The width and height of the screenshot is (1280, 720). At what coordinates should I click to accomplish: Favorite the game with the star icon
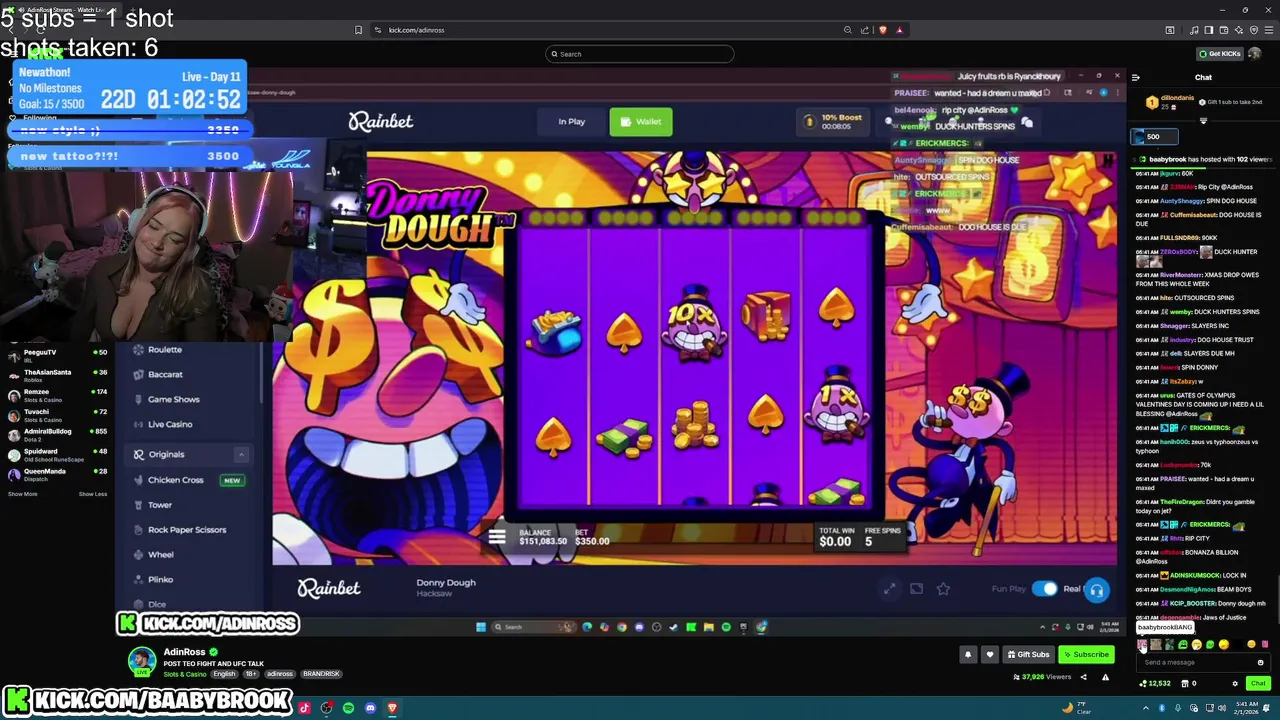pos(943,589)
